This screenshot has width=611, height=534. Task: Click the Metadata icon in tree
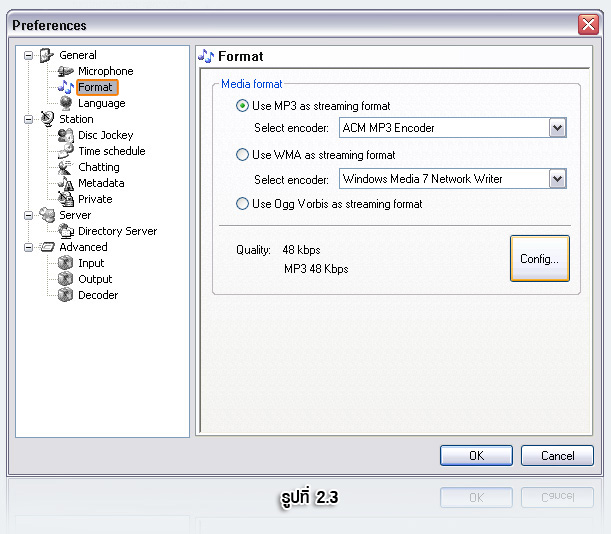66,183
